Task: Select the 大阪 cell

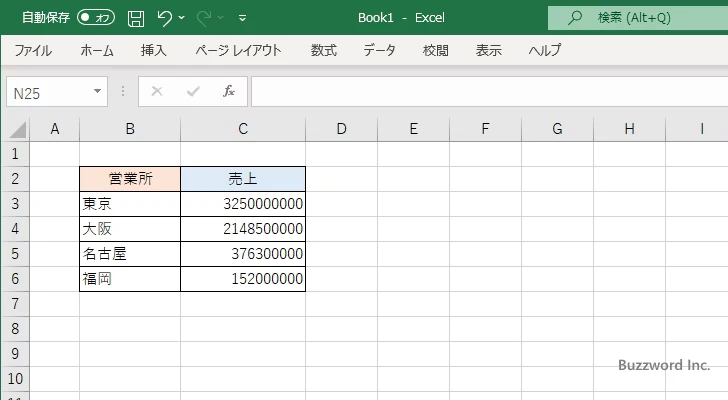Action: point(130,229)
